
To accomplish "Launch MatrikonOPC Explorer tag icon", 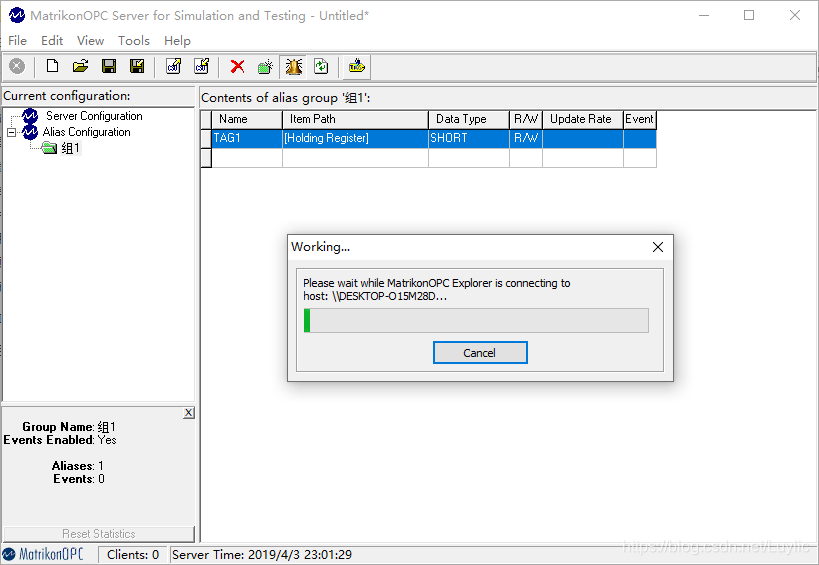I will tap(357, 66).
